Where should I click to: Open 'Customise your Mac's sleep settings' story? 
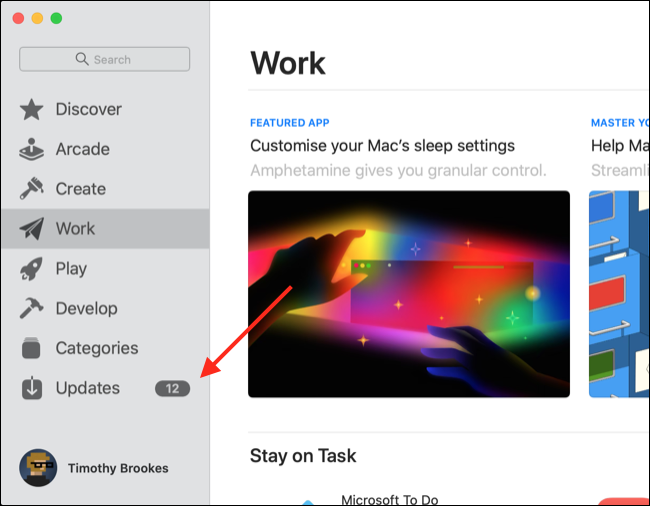click(x=382, y=146)
